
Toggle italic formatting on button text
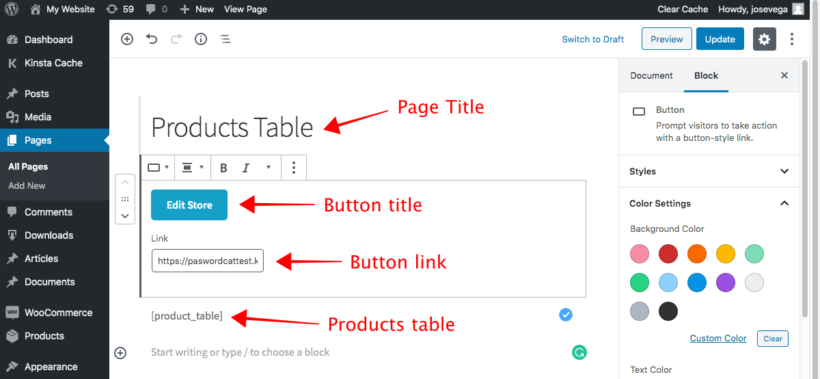[245, 168]
